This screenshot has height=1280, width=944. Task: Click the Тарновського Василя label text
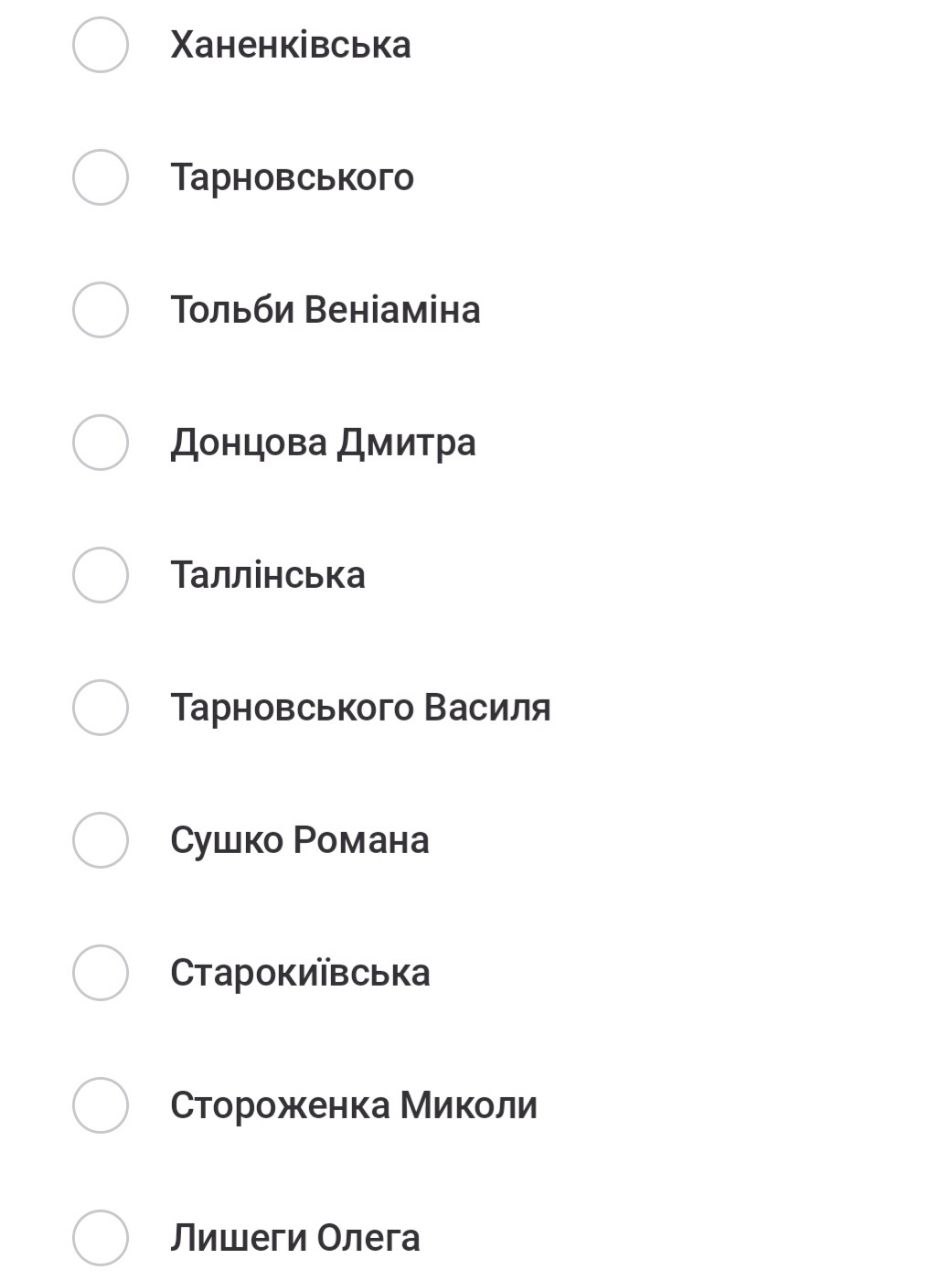(360, 707)
